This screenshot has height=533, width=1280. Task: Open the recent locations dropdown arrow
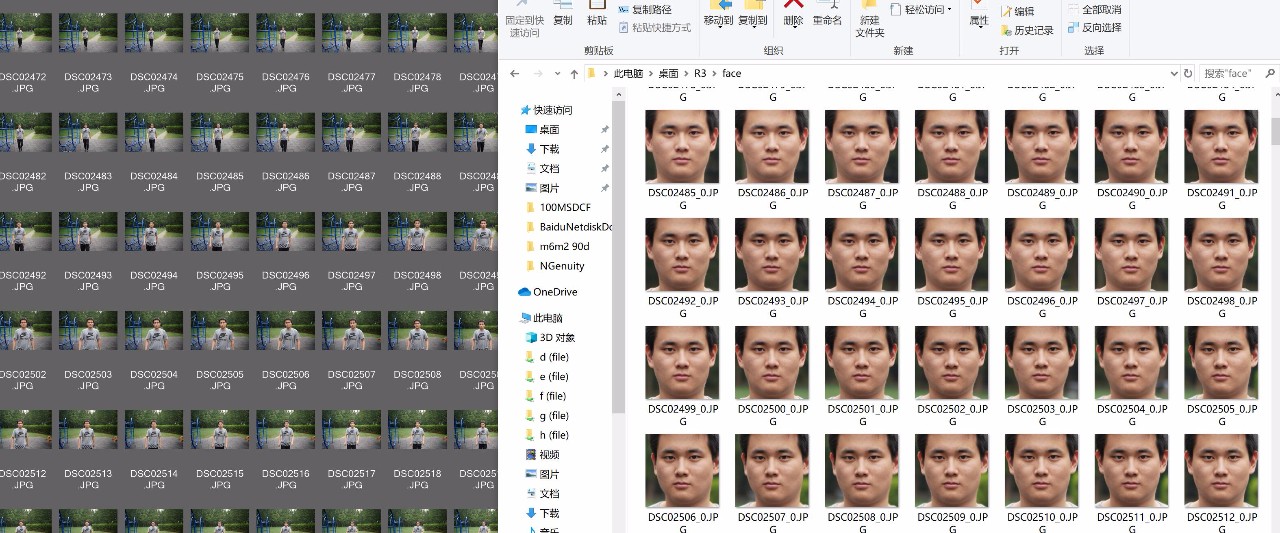(x=557, y=74)
